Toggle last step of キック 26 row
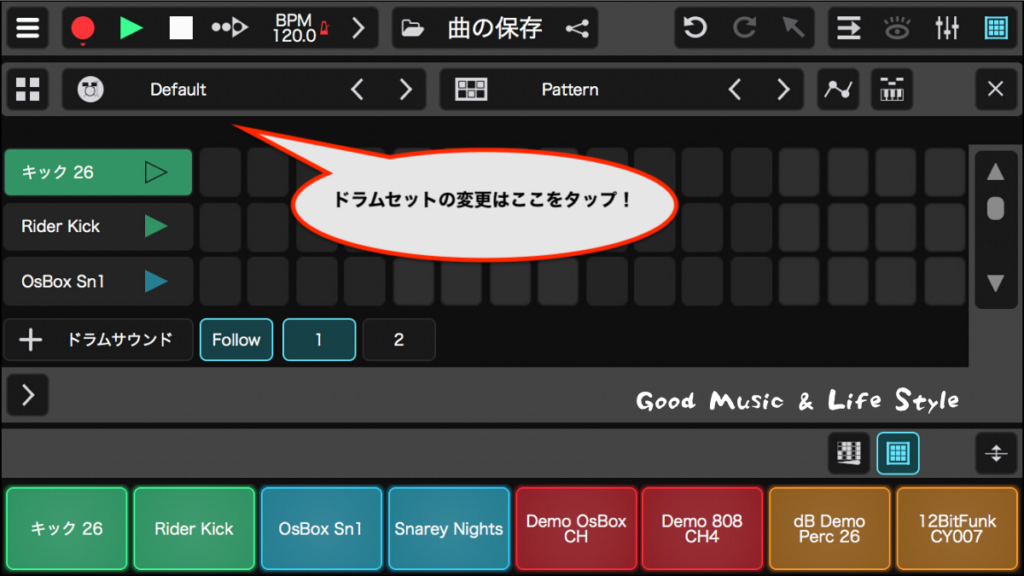The height and width of the screenshot is (576, 1024). point(944,172)
